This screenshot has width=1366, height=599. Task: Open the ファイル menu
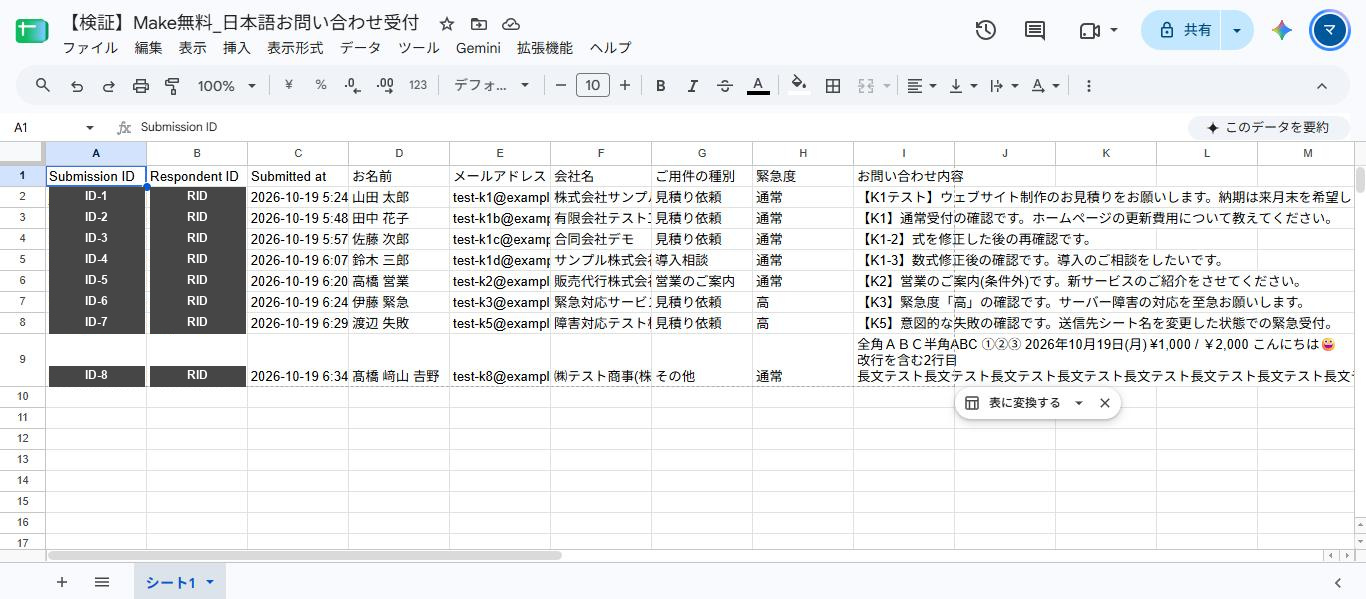click(90, 48)
